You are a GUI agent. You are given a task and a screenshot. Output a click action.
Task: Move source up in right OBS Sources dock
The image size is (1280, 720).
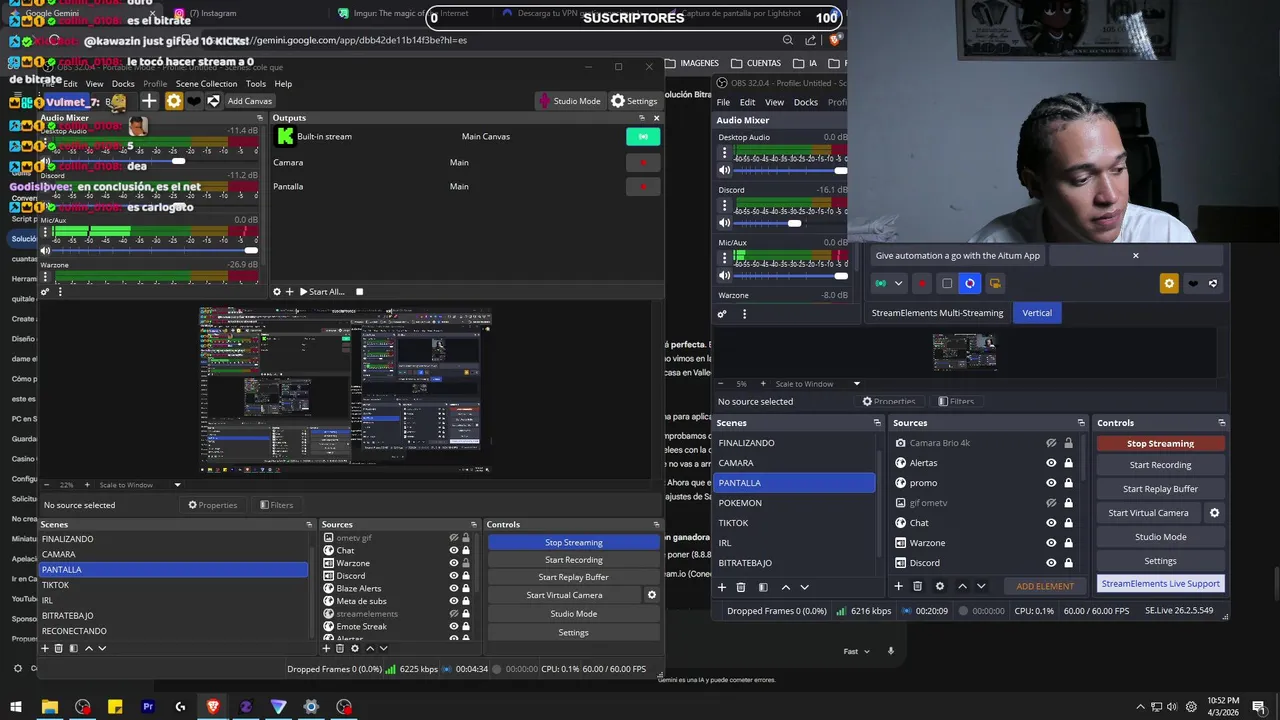(x=962, y=586)
